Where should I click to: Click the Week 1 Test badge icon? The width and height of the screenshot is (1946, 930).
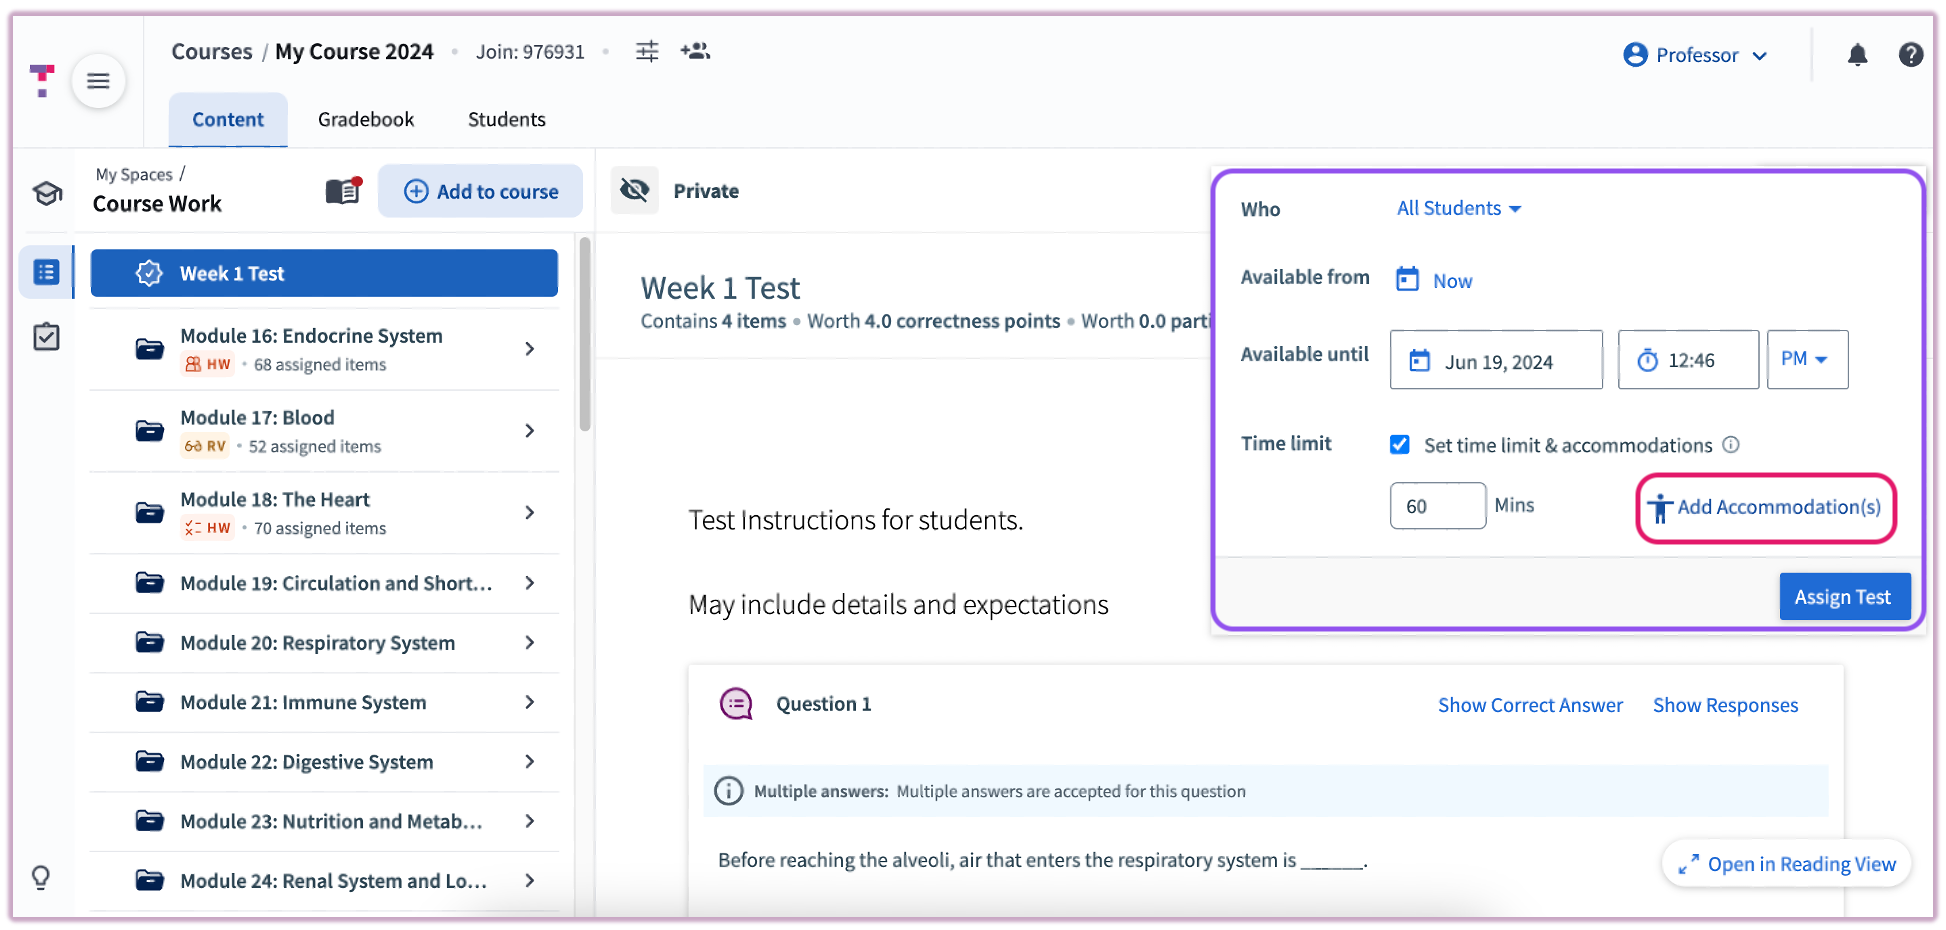pos(149,273)
